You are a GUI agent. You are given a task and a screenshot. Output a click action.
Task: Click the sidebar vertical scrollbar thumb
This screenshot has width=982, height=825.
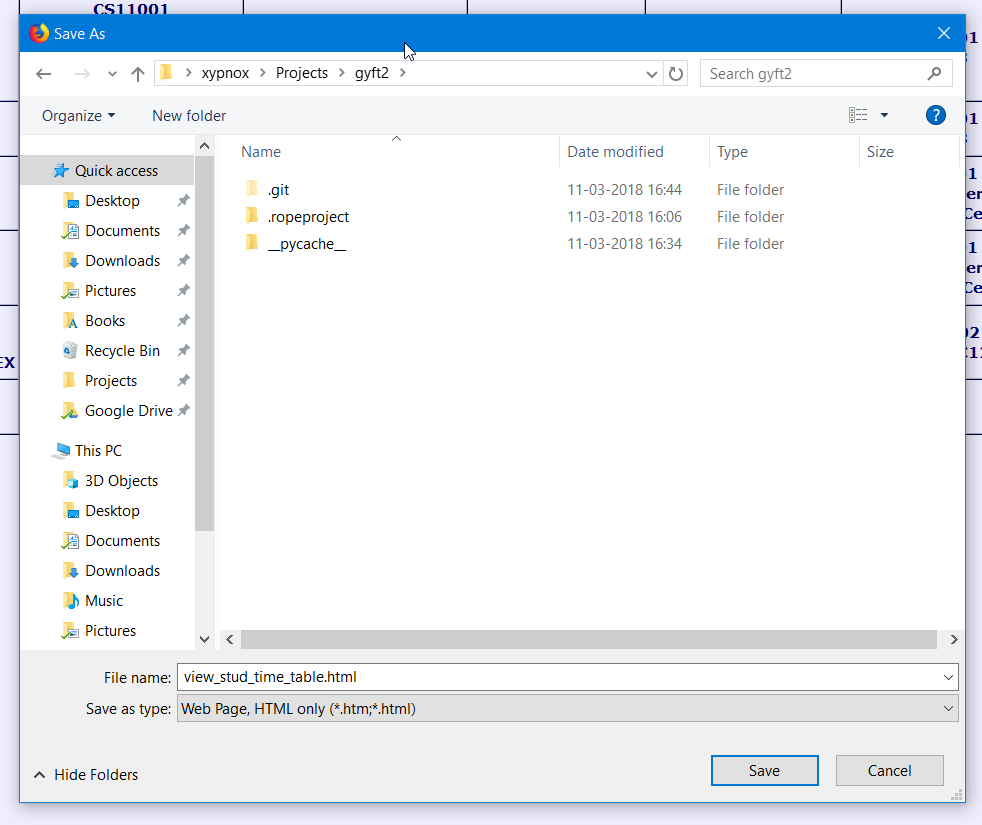pyautogui.click(x=204, y=343)
